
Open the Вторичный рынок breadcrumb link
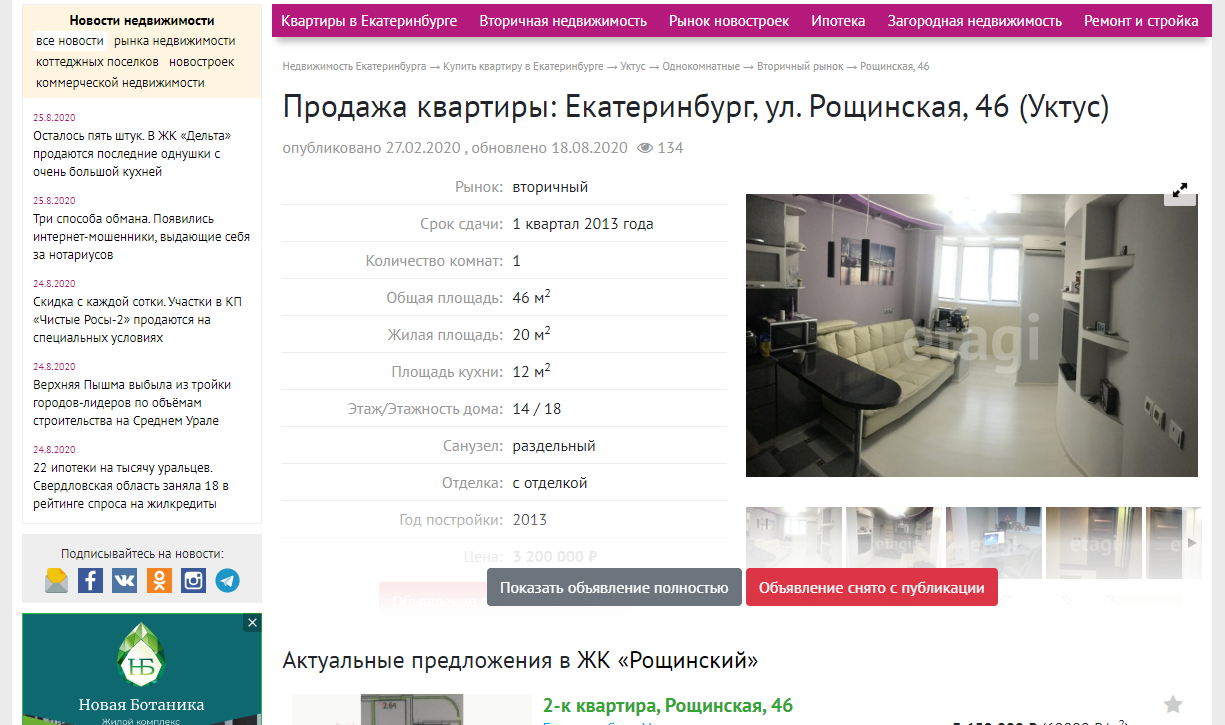tap(801, 67)
